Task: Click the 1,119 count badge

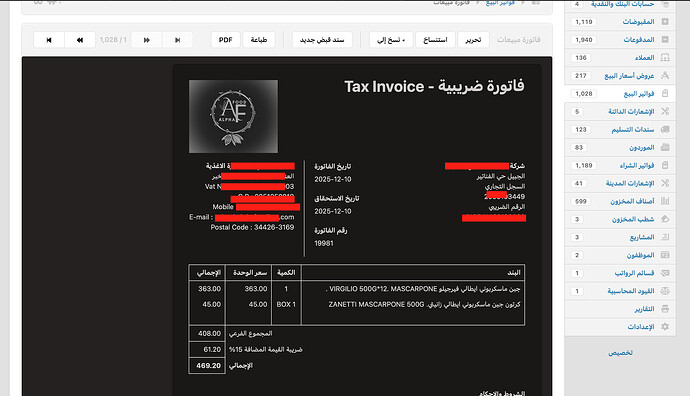Action: [x=584, y=22]
